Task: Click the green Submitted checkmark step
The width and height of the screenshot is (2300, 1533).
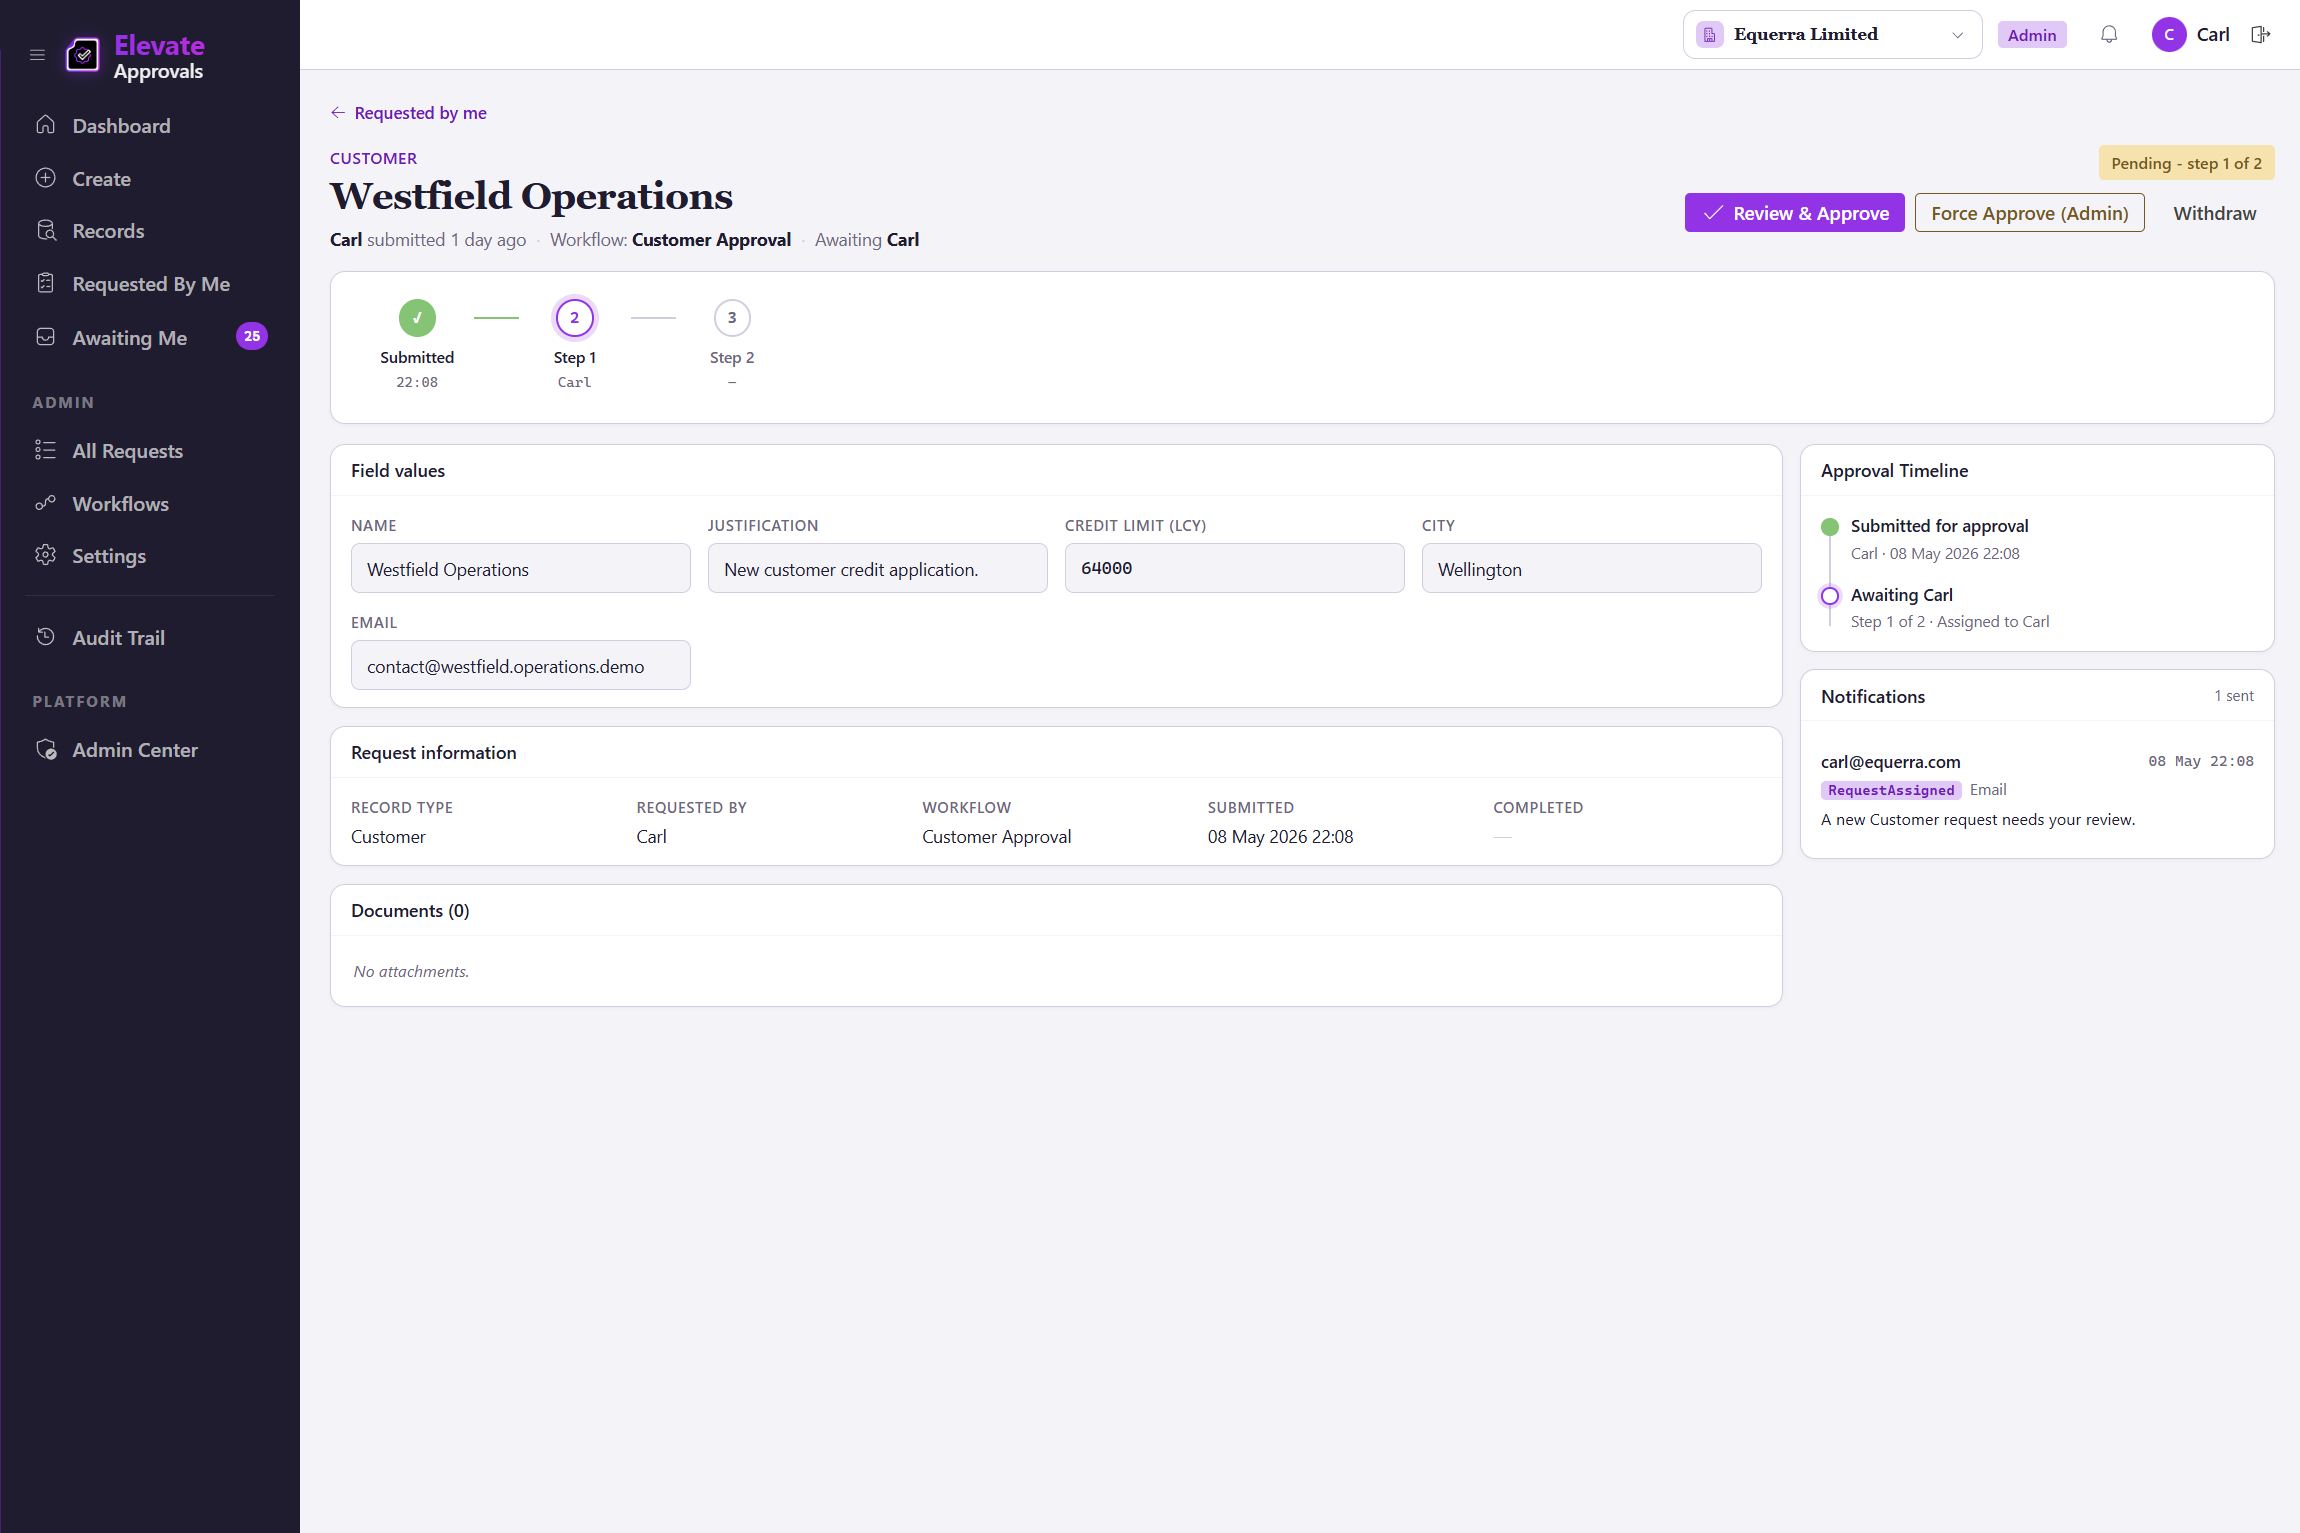Action: pos(417,318)
